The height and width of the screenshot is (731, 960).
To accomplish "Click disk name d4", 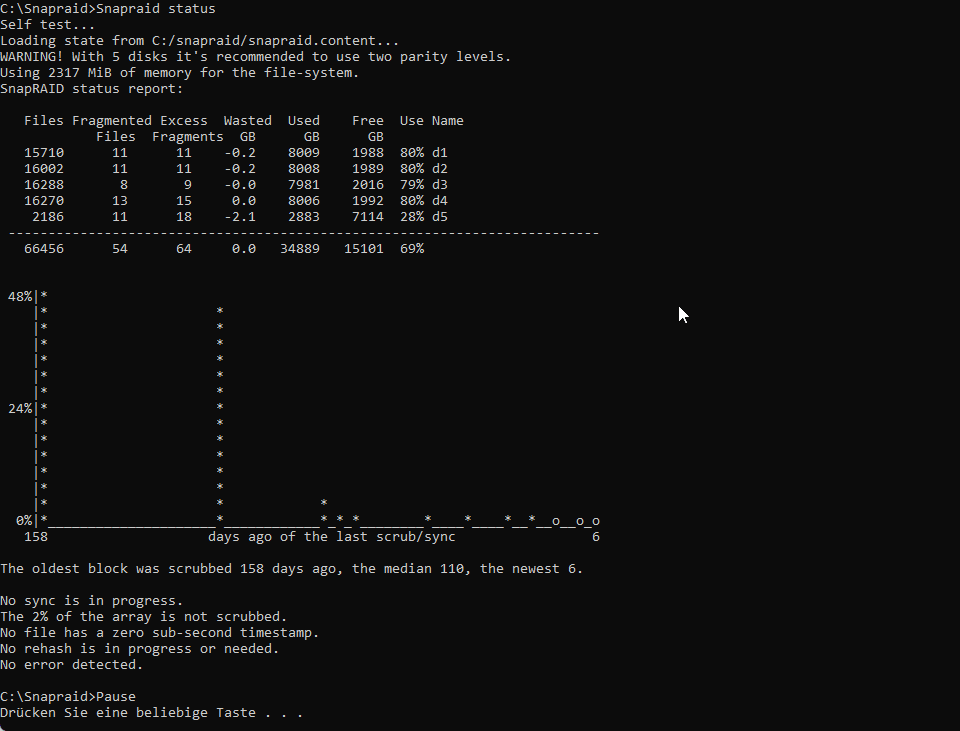I will 440,200.
